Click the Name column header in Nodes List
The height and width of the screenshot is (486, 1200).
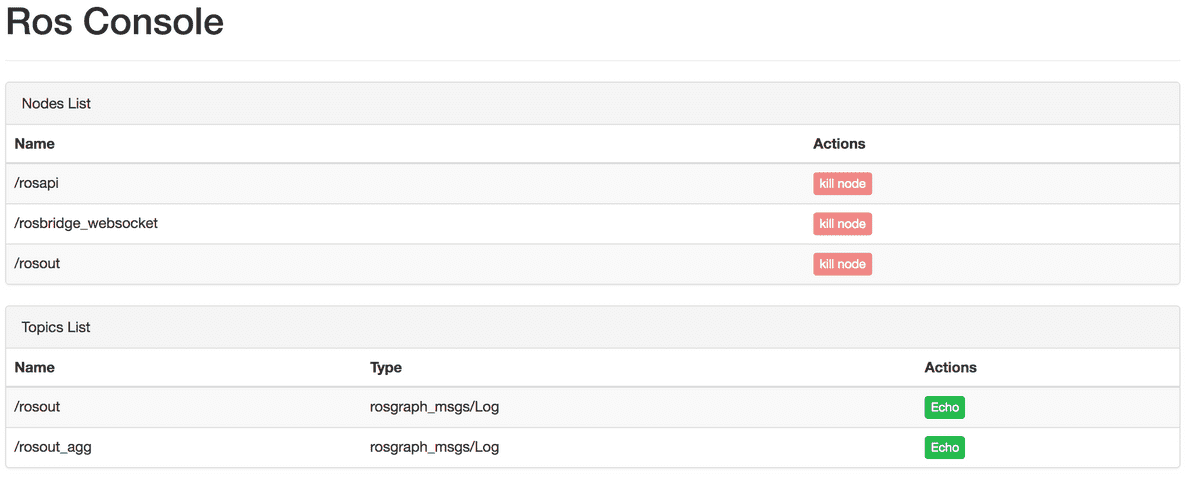click(x=35, y=144)
